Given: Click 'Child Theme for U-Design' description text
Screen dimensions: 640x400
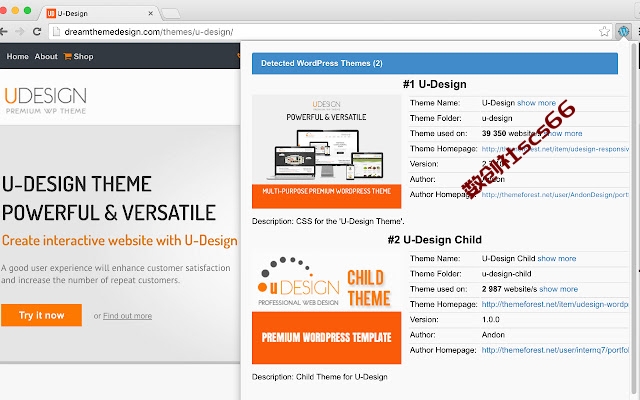Looking at the screenshot, I should coord(342,377).
